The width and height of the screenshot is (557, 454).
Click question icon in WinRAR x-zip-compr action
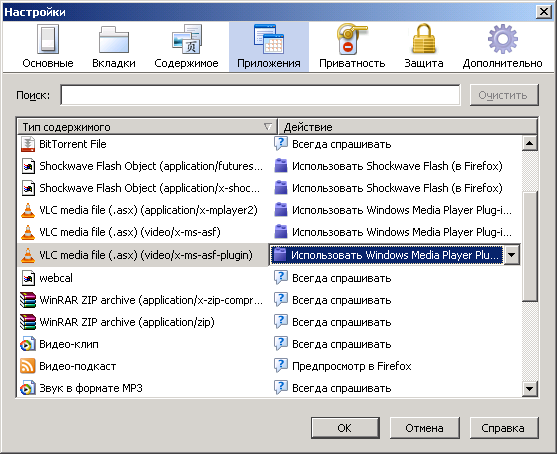point(281,300)
